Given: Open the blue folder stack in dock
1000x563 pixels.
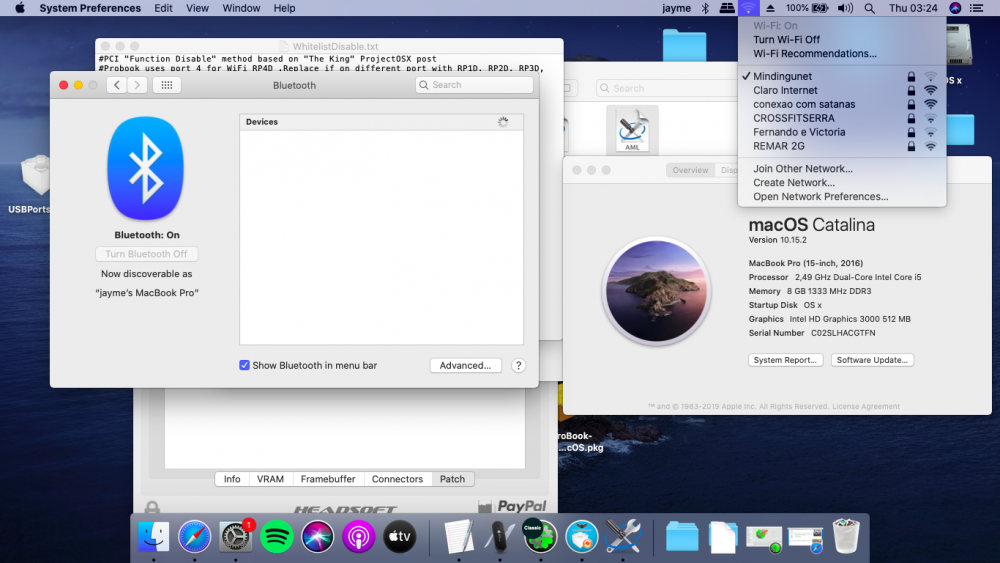Looking at the screenshot, I should pos(682,537).
